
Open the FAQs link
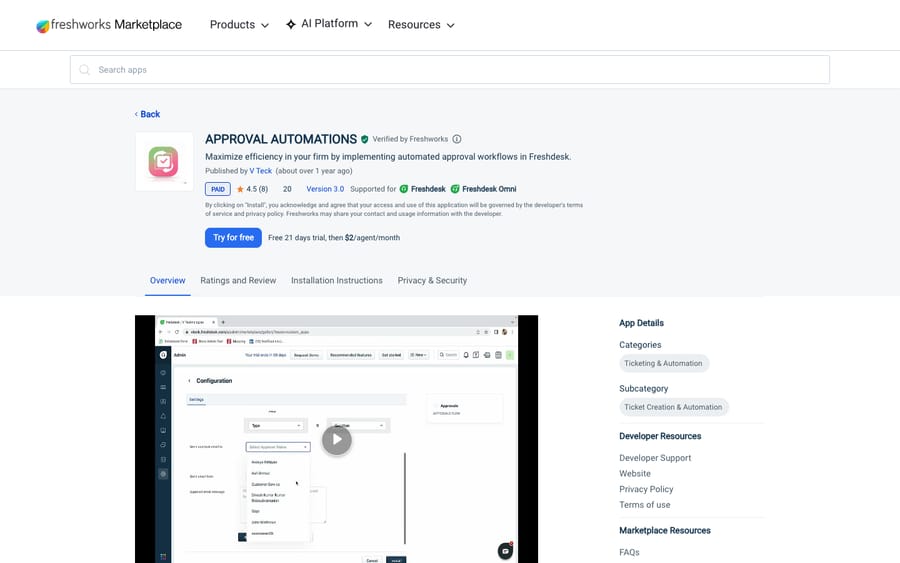pos(629,552)
